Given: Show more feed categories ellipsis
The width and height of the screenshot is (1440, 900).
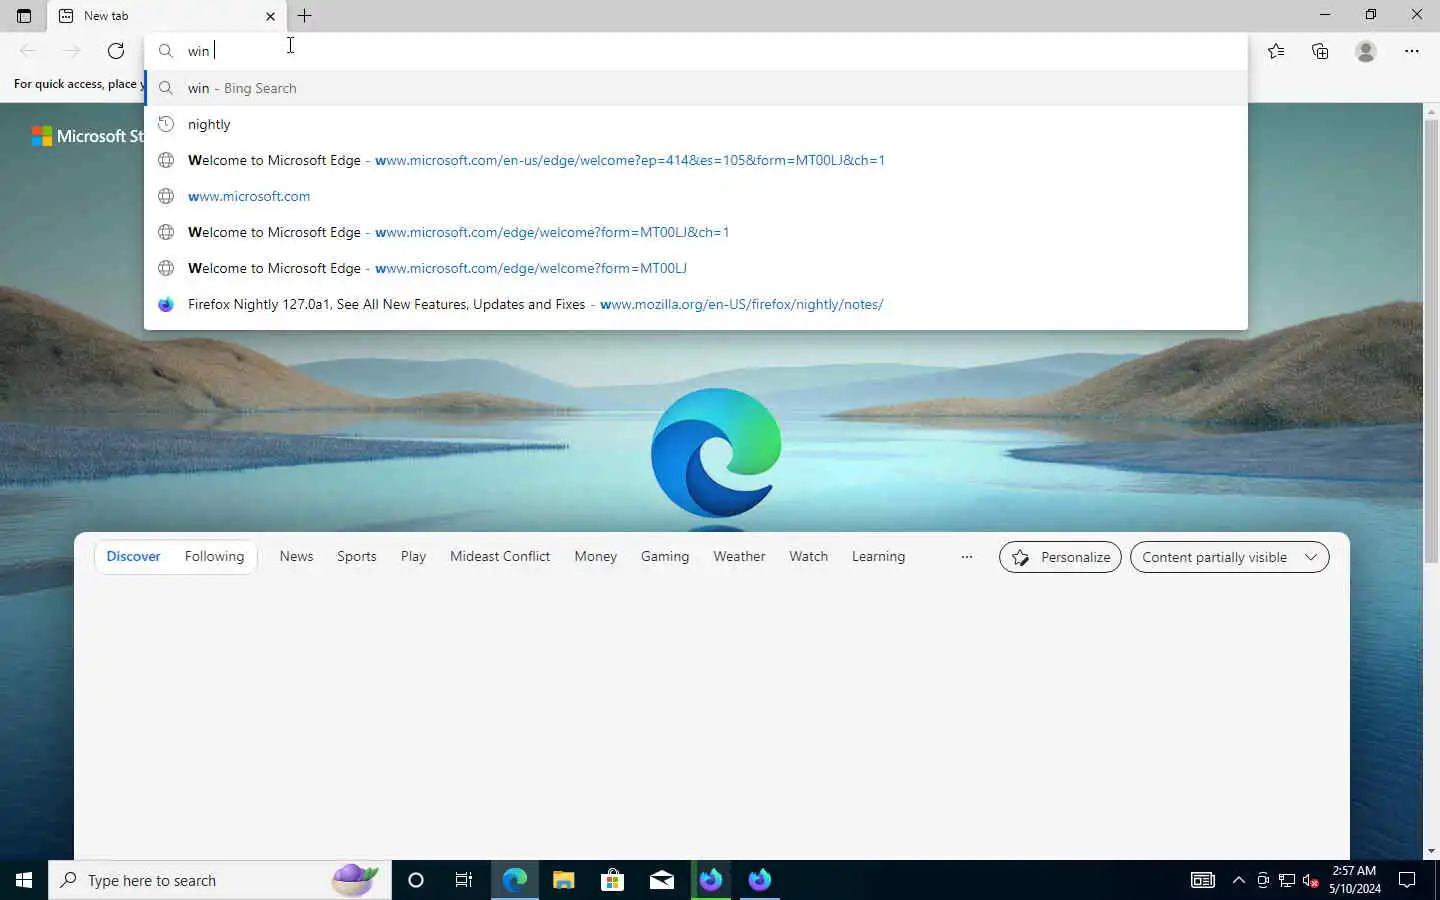Looking at the screenshot, I should coord(967,557).
